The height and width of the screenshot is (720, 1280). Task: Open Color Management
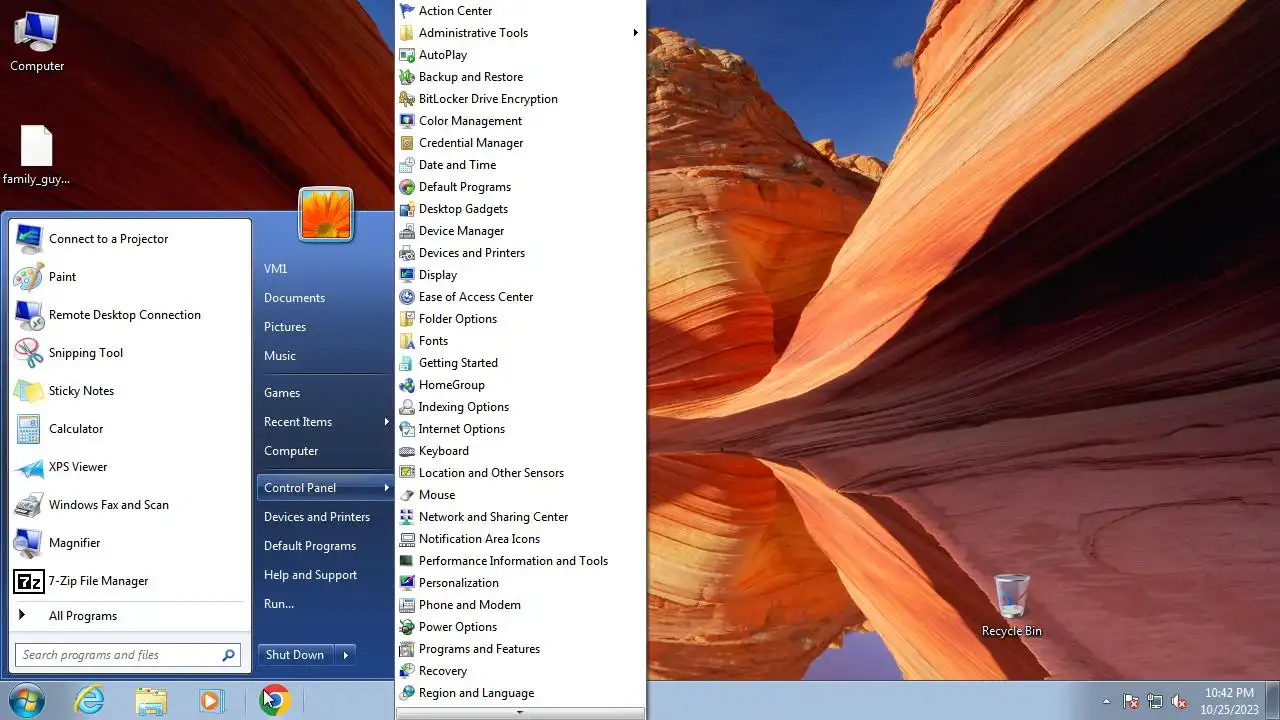coord(520,121)
